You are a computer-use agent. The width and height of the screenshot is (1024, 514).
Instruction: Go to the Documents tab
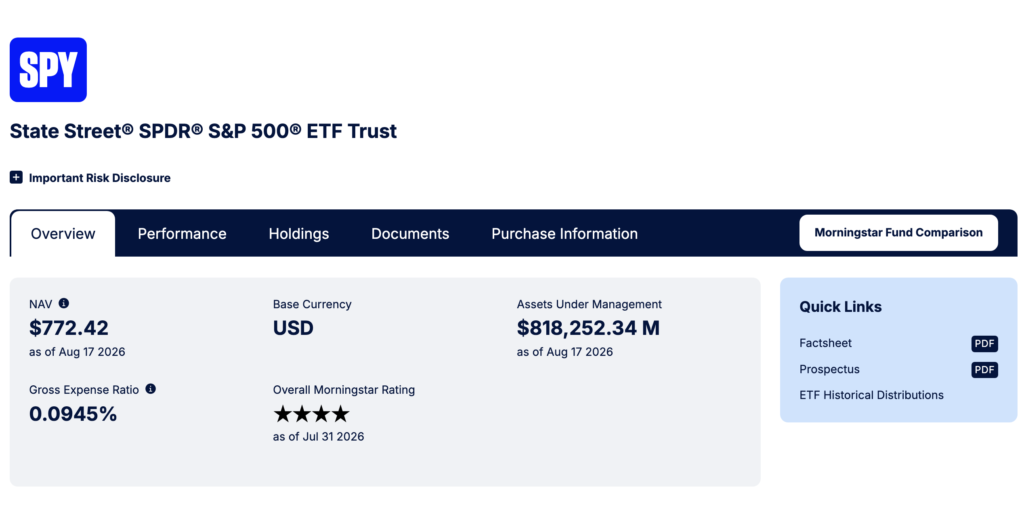click(410, 234)
